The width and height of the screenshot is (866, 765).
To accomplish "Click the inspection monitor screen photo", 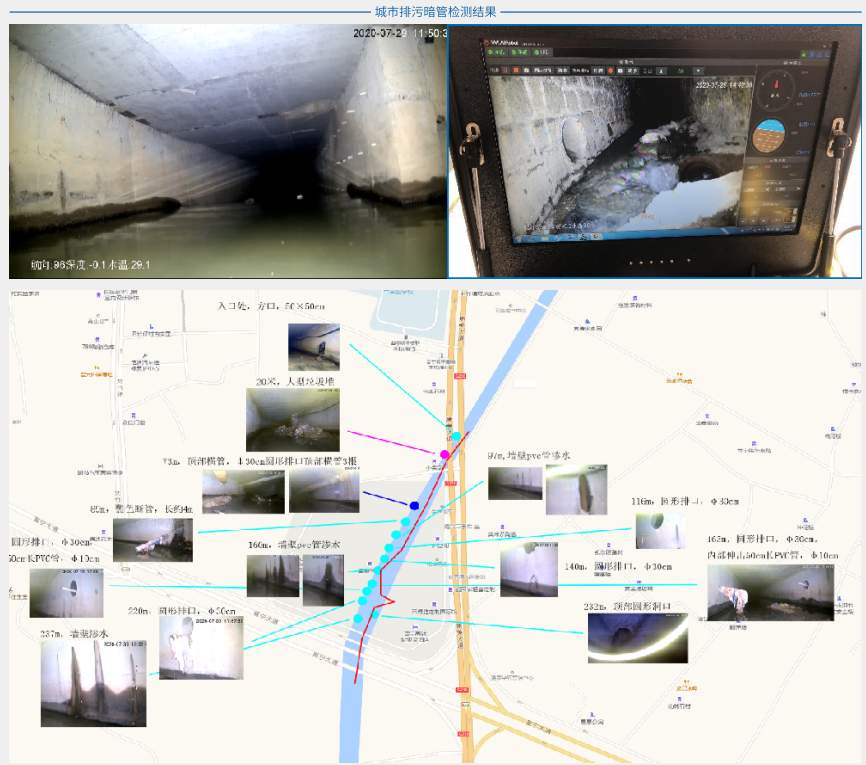I will coord(656,151).
